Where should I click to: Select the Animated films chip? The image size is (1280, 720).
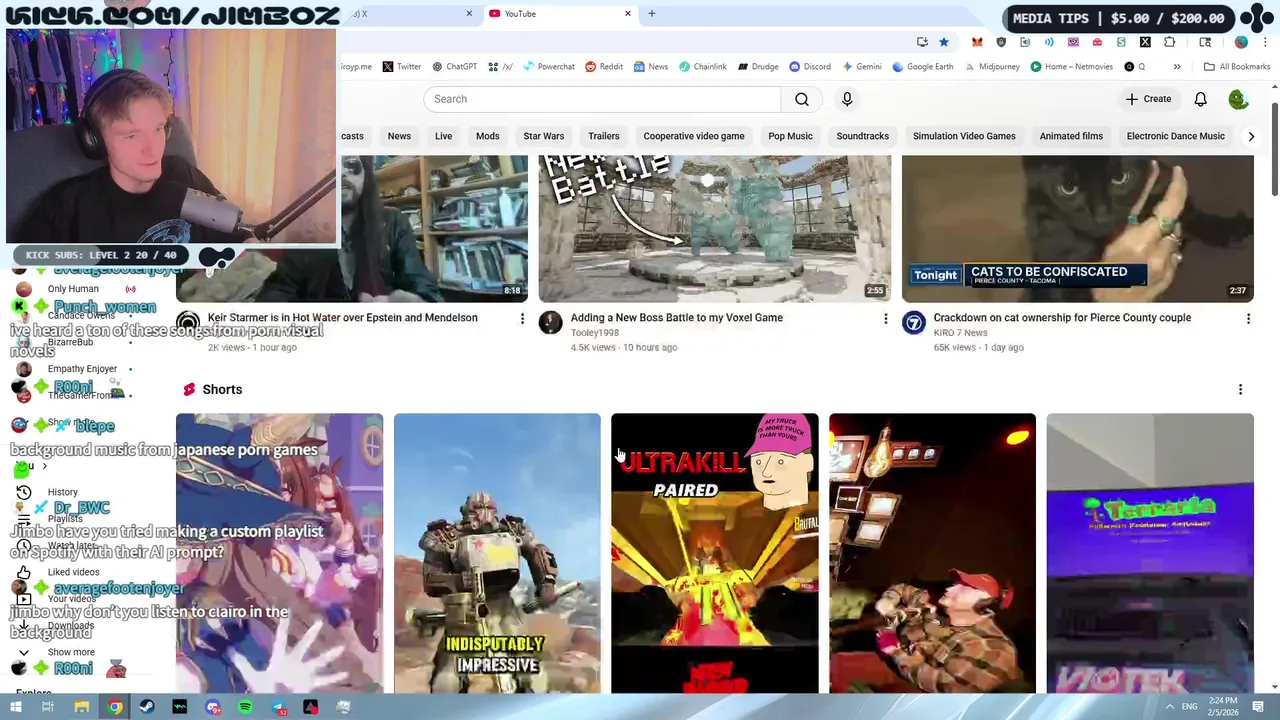1071,136
